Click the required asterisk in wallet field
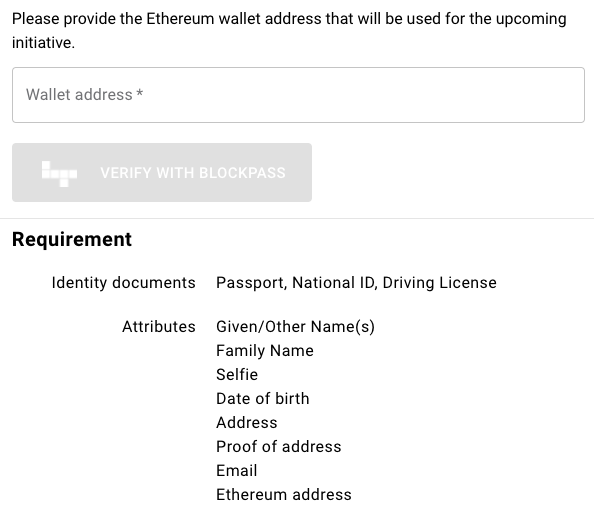 [140, 93]
